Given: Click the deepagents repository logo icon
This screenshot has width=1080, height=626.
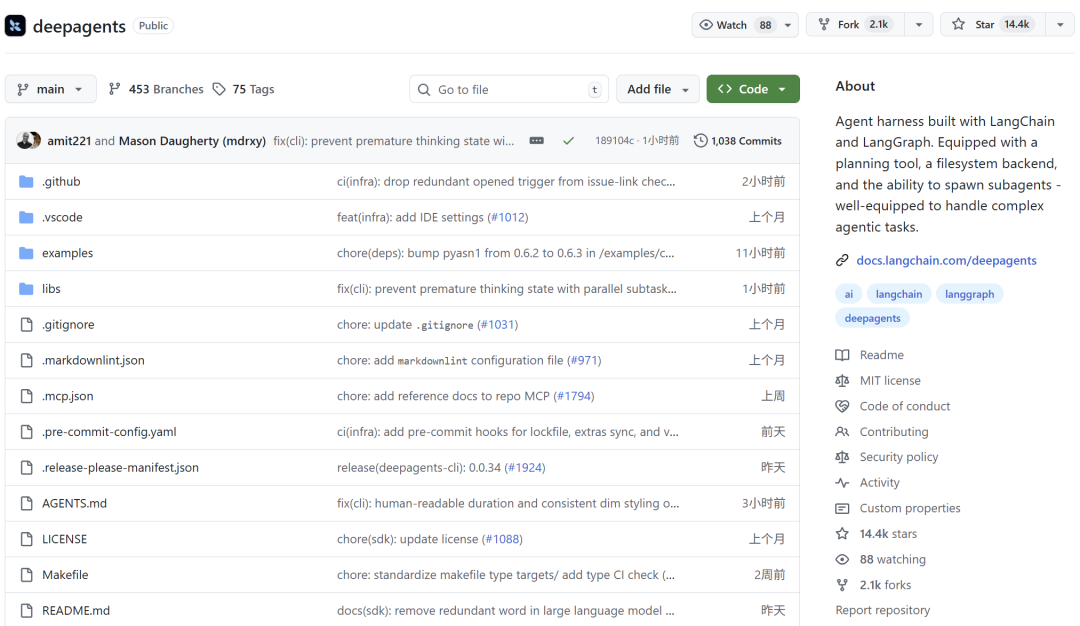Looking at the screenshot, I should [x=15, y=26].
